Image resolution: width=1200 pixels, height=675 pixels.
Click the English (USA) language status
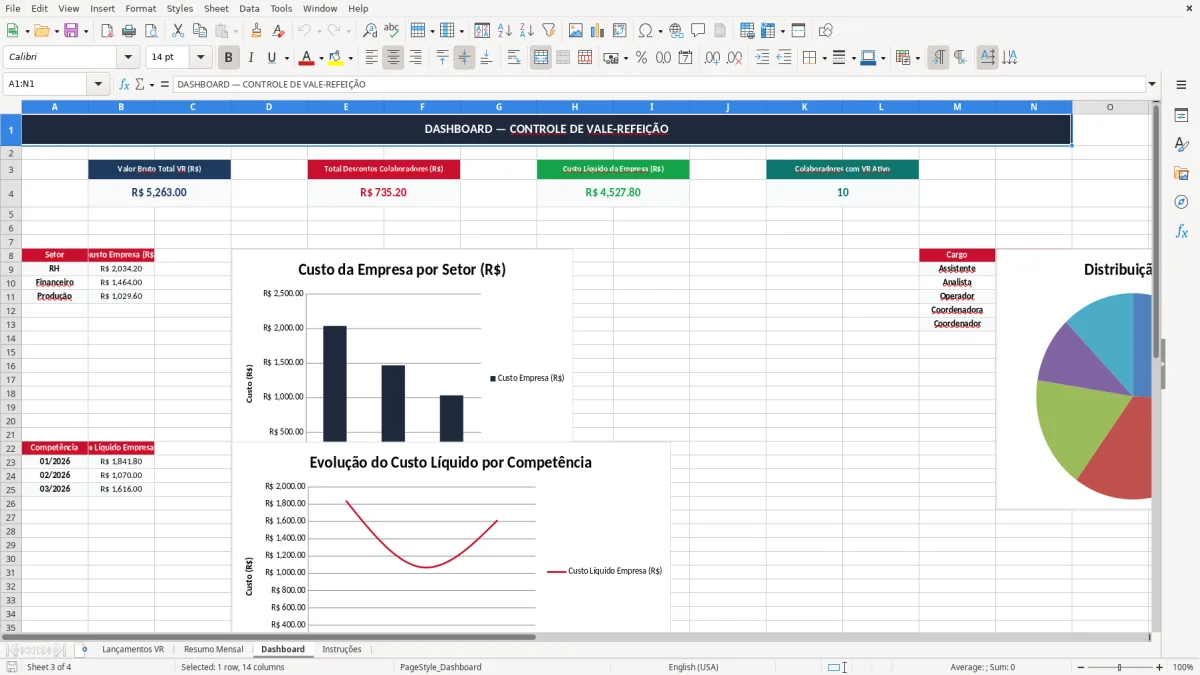click(693, 667)
